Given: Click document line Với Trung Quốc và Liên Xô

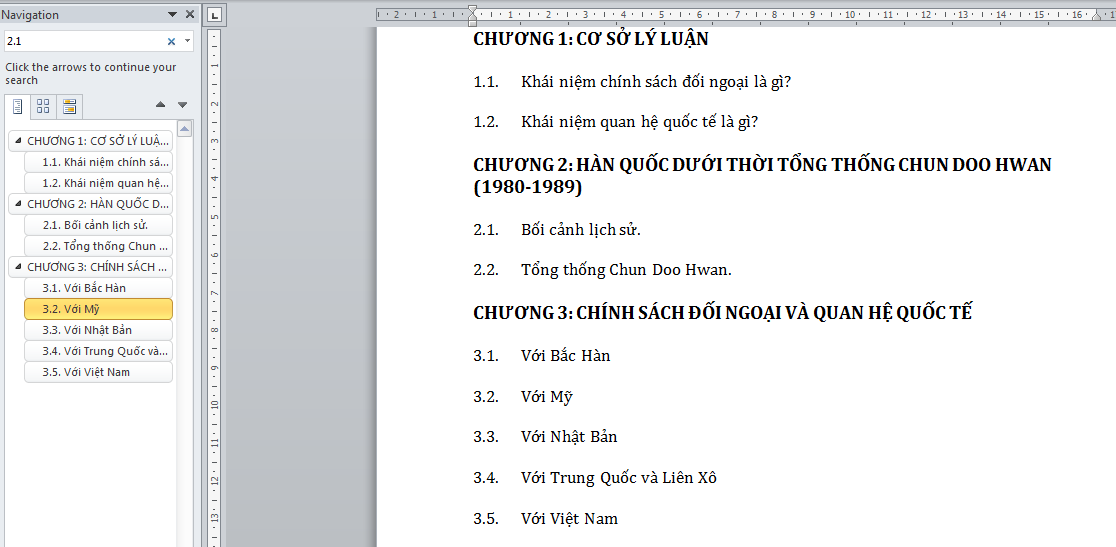Looking at the screenshot, I should click(618, 478).
